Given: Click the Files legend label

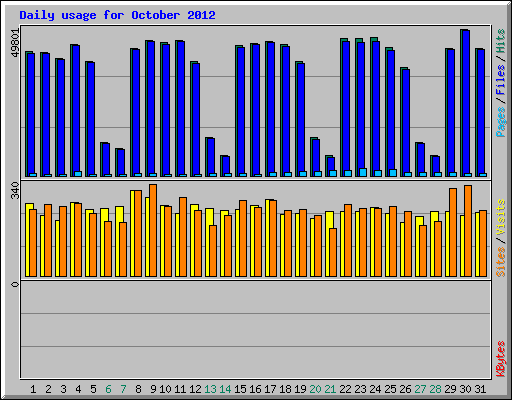Looking at the screenshot, I should point(501,79).
